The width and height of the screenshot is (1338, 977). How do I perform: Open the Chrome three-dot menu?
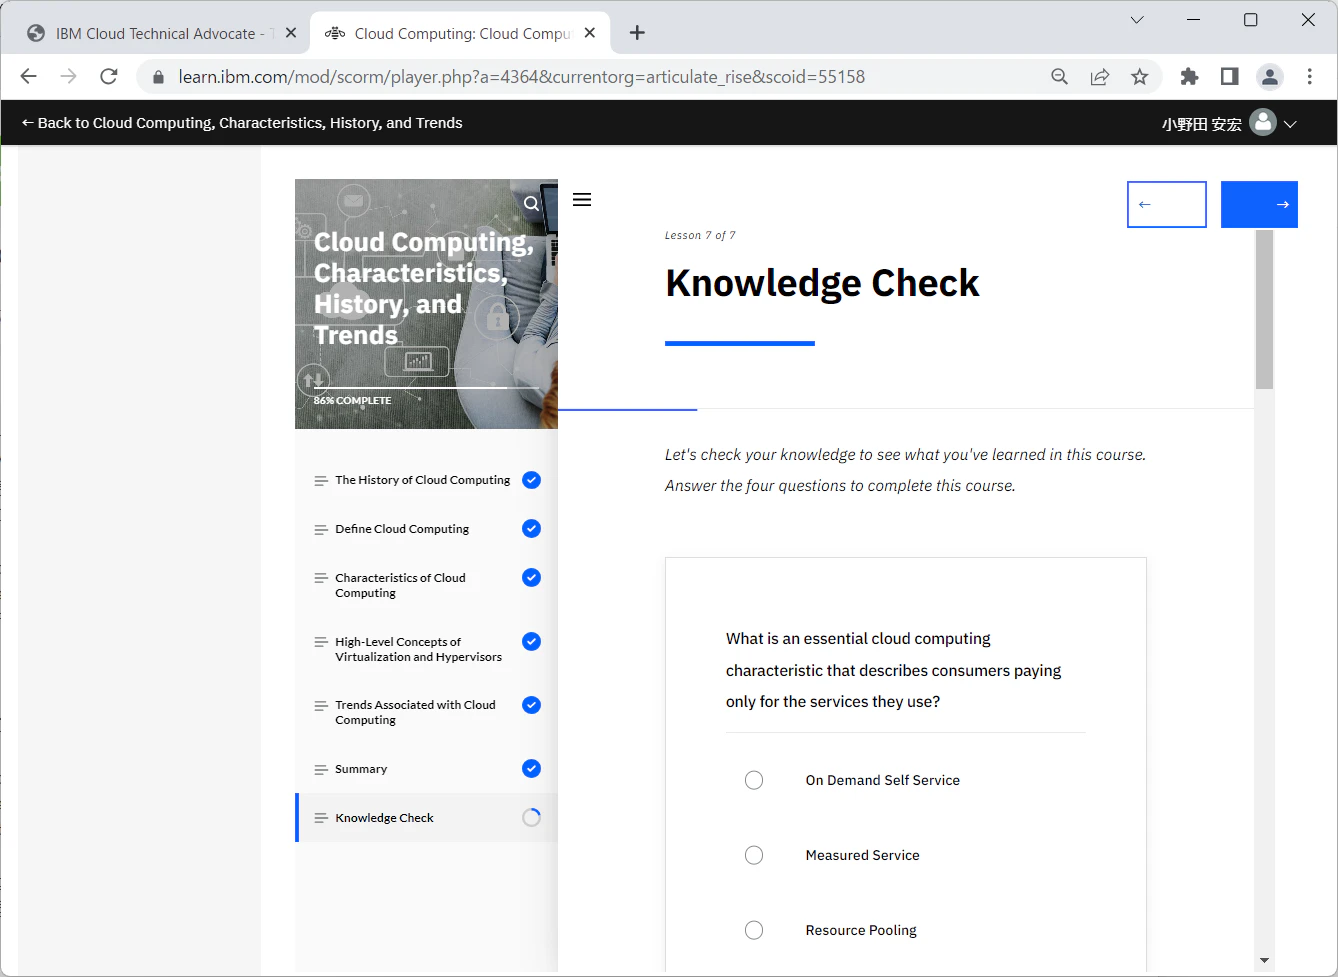[x=1310, y=77]
